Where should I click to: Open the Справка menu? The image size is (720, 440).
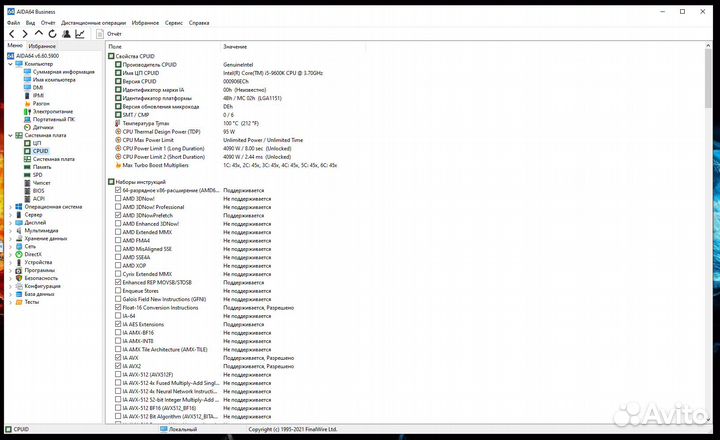tap(199, 23)
